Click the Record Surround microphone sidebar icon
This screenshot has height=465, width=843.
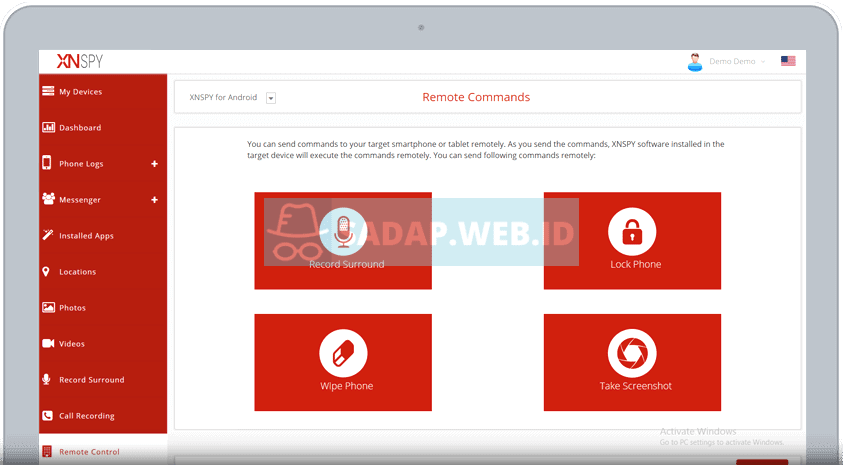46,379
